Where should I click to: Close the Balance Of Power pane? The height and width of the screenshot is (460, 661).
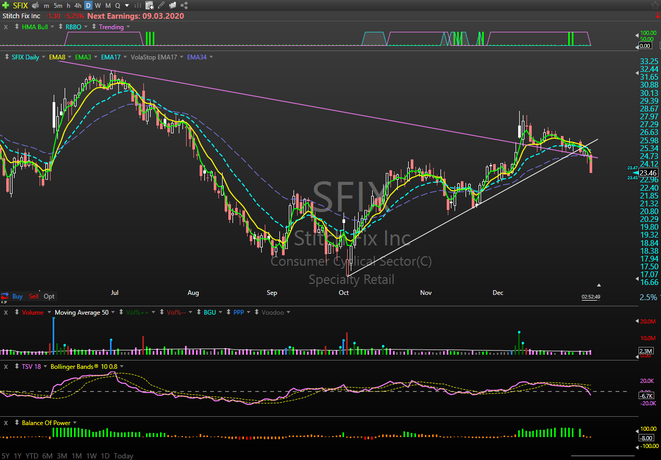[x=6, y=422]
